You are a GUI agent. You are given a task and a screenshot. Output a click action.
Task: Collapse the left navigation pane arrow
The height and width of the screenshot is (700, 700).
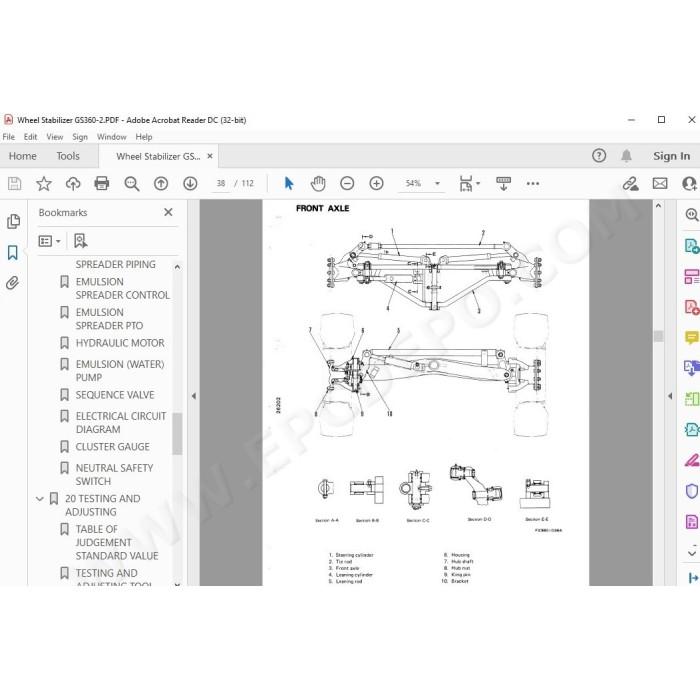coord(194,396)
